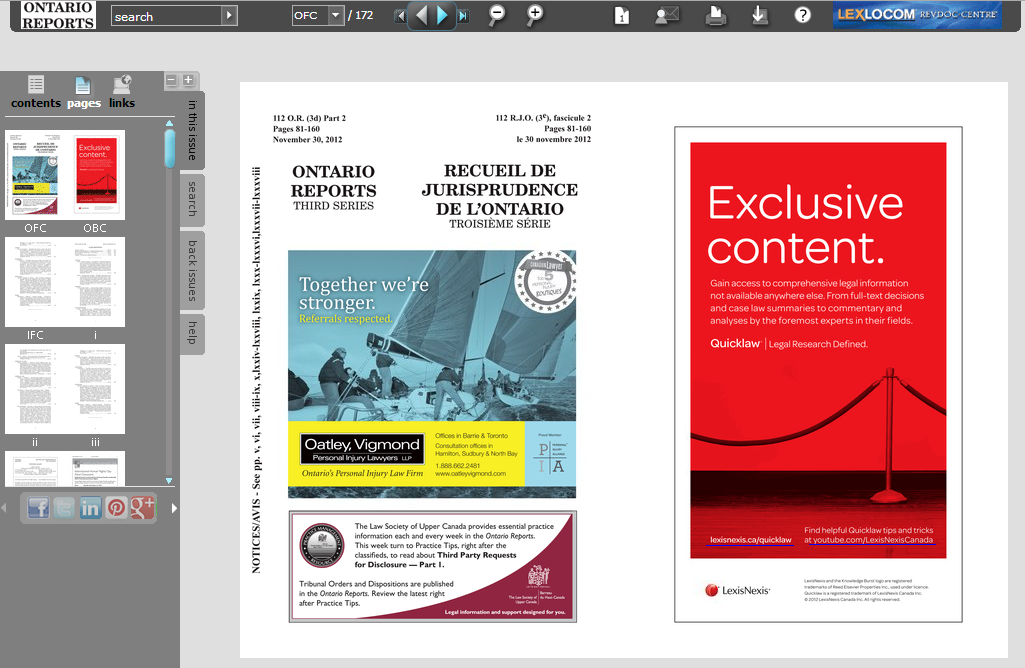Select the page iii thumbnail
The width and height of the screenshot is (1025, 668).
(x=95, y=390)
